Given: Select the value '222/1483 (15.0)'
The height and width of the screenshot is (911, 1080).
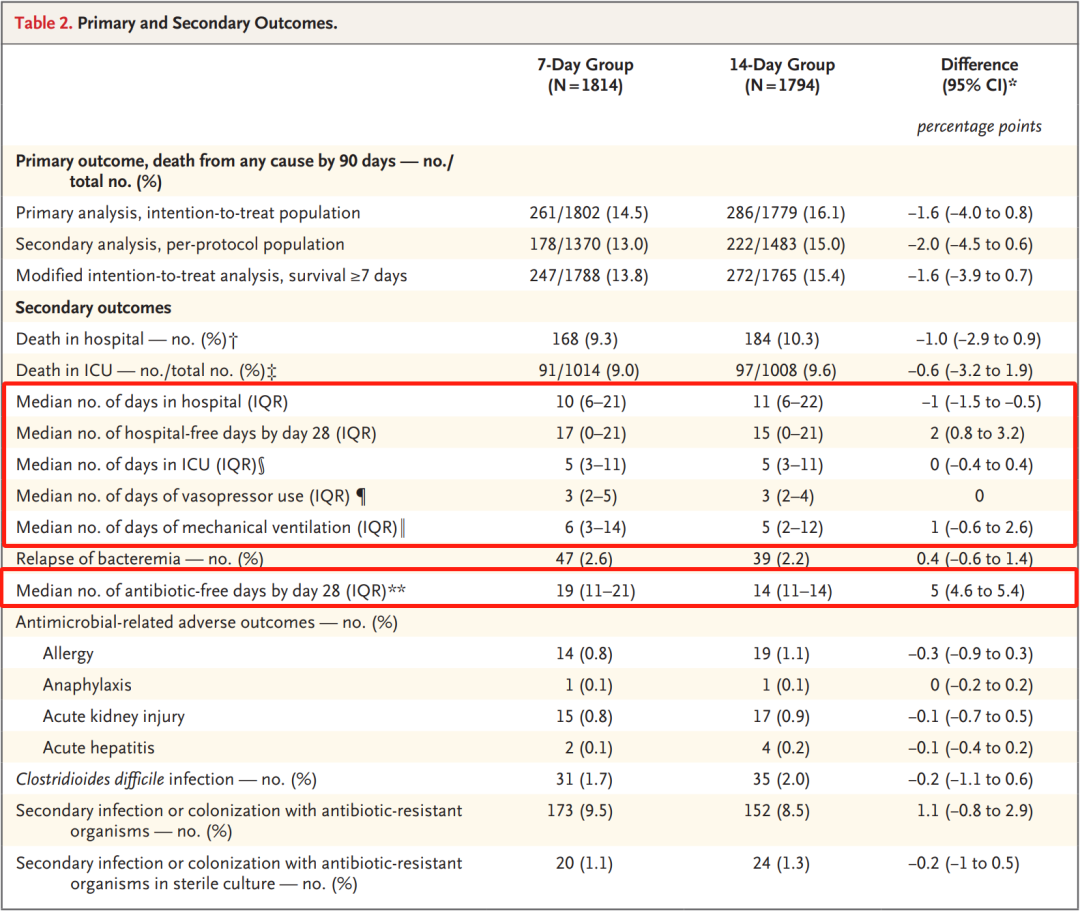Looking at the screenshot, I should click(785, 244).
